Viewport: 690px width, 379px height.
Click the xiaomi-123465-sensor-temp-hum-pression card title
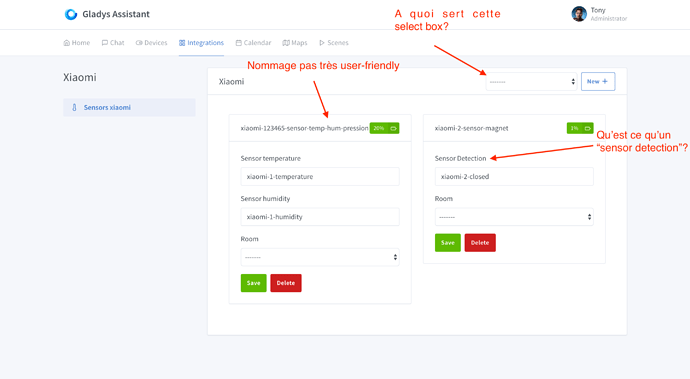[x=304, y=128]
